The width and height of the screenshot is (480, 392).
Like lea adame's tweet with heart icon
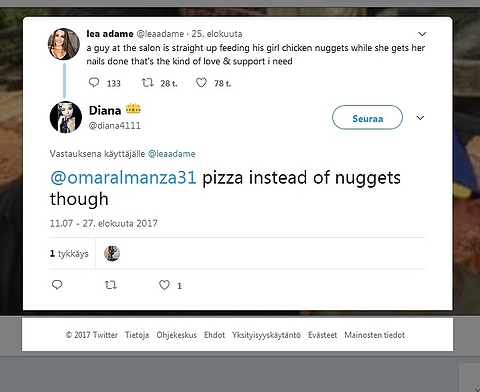(201, 82)
